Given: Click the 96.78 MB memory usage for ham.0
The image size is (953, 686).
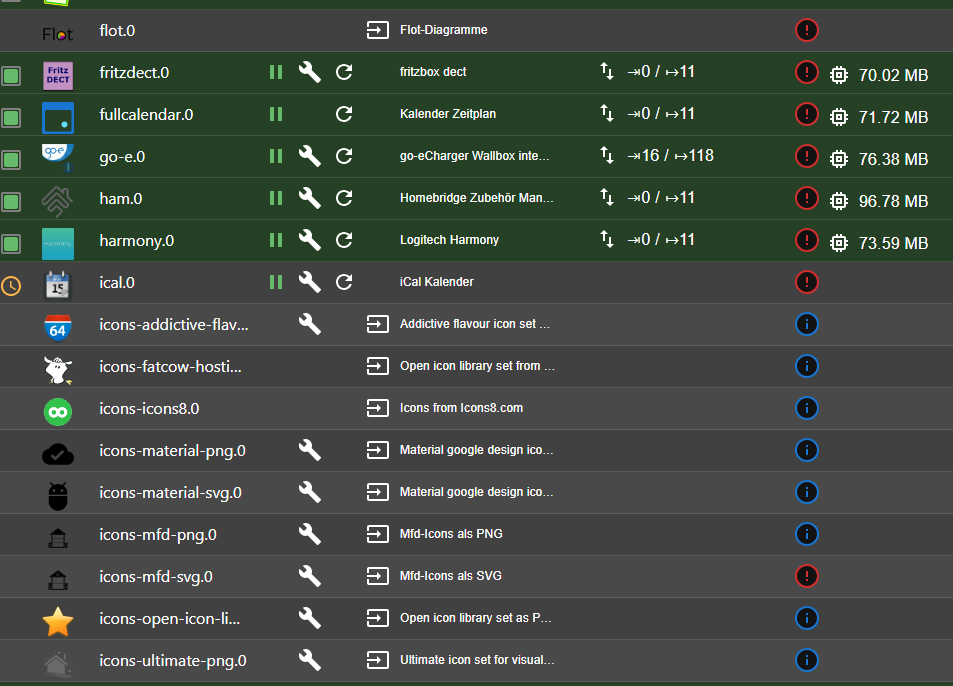Looking at the screenshot, I should click(x=893, y=201).
